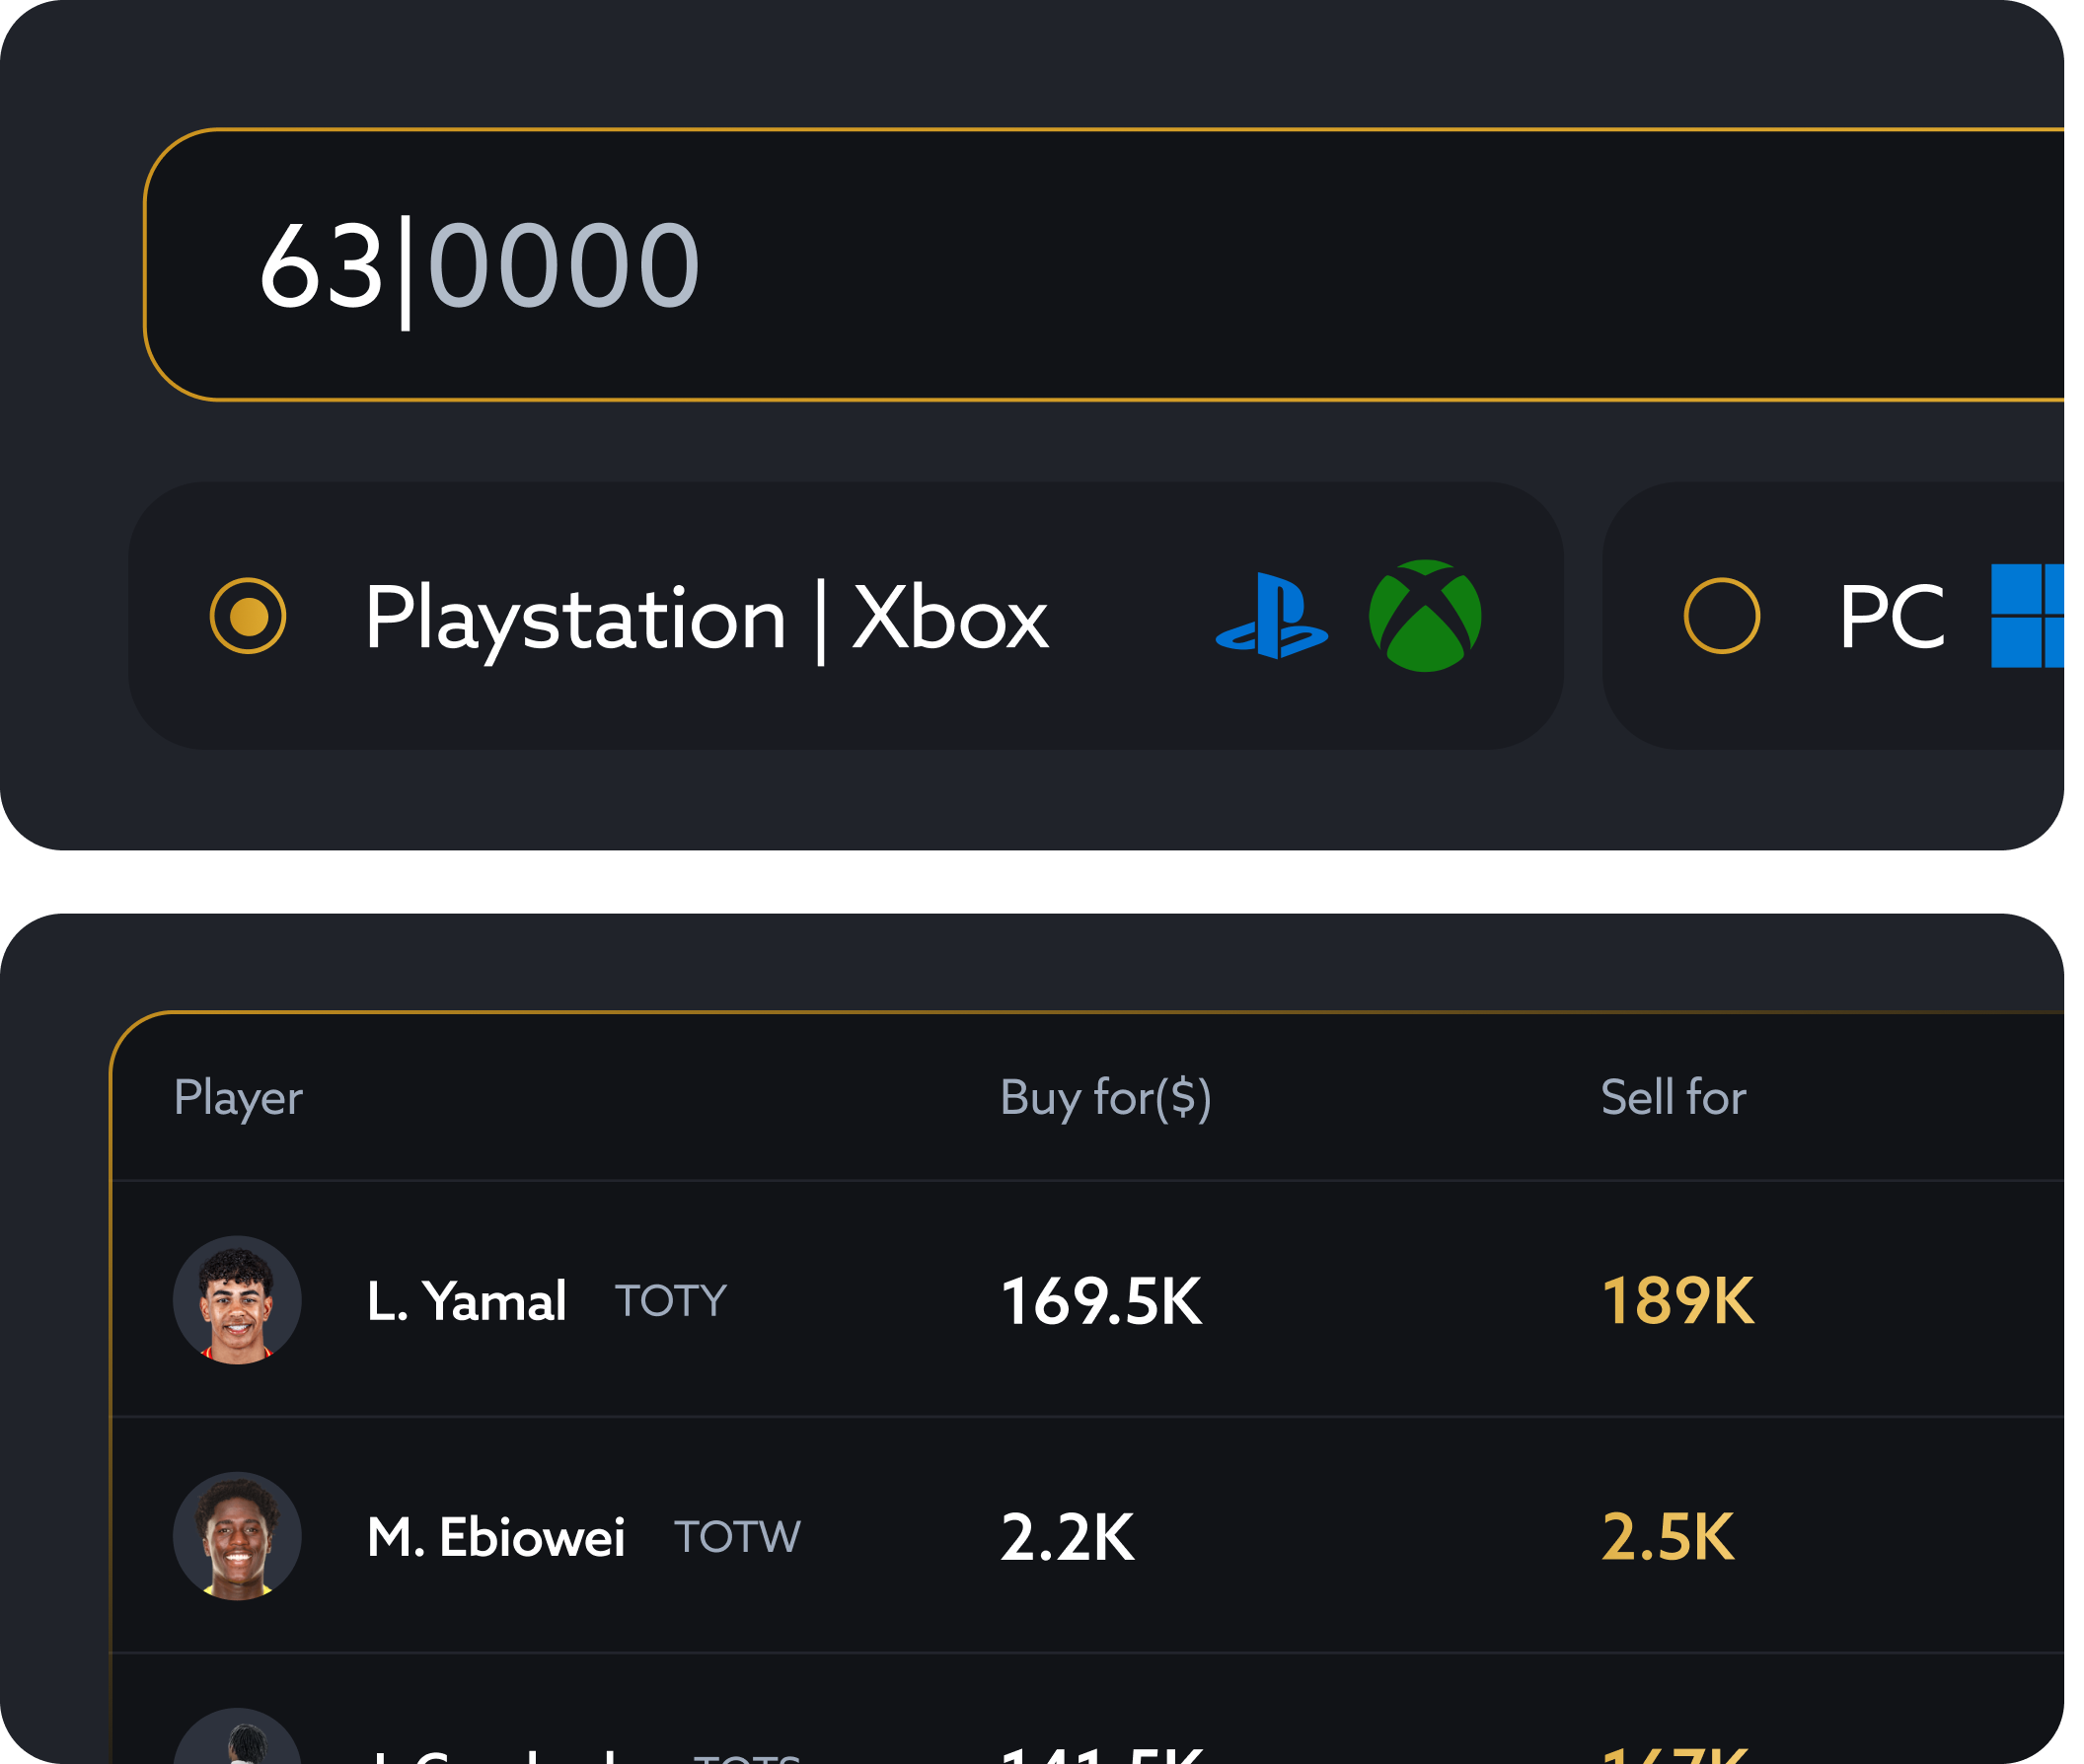
Task: Click the PlayStation logo icon
Action: 1271,616
